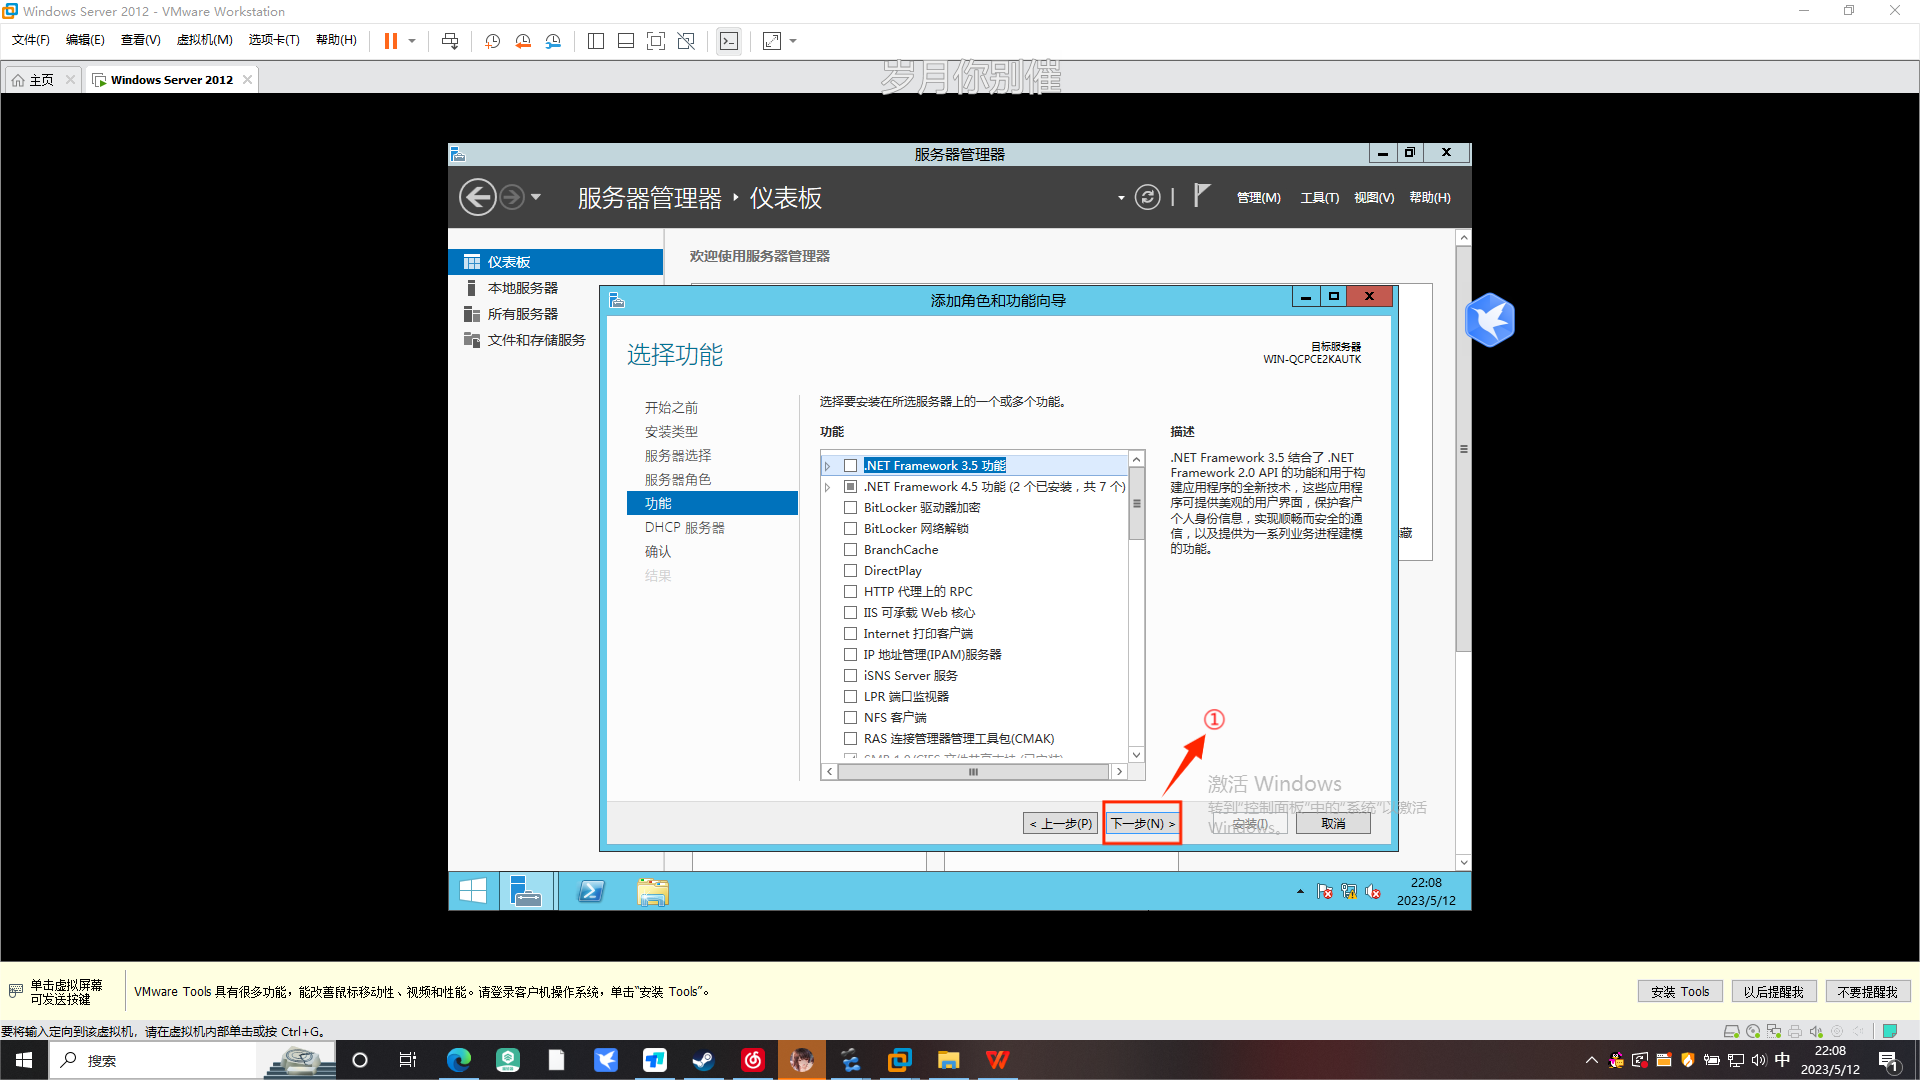
Task: Click the feature list horizontal scrollbar thumb
Action: click(973, 772)
